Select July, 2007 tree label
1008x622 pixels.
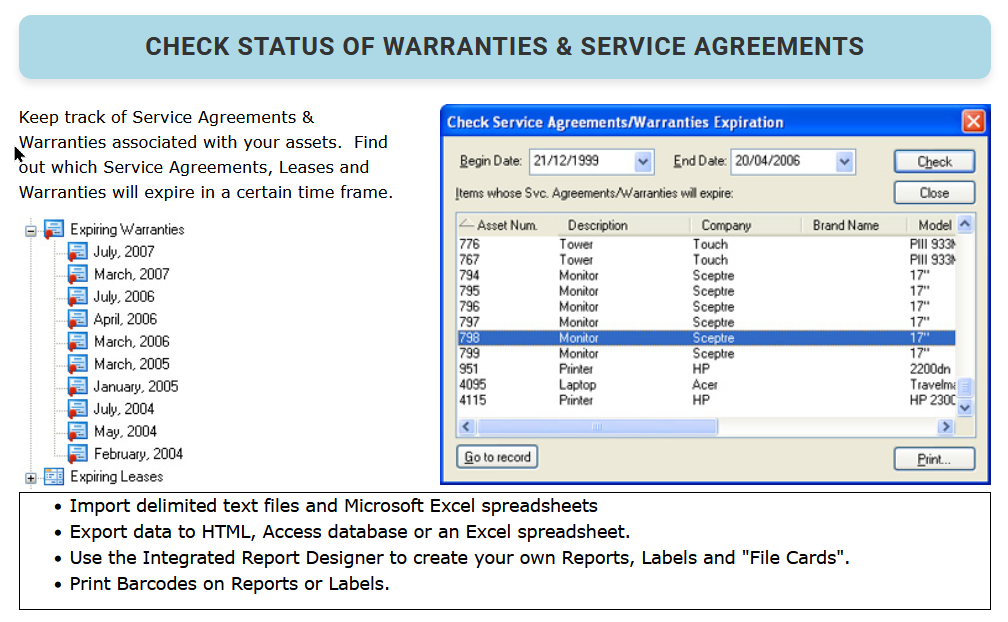[x=124, y=252]
